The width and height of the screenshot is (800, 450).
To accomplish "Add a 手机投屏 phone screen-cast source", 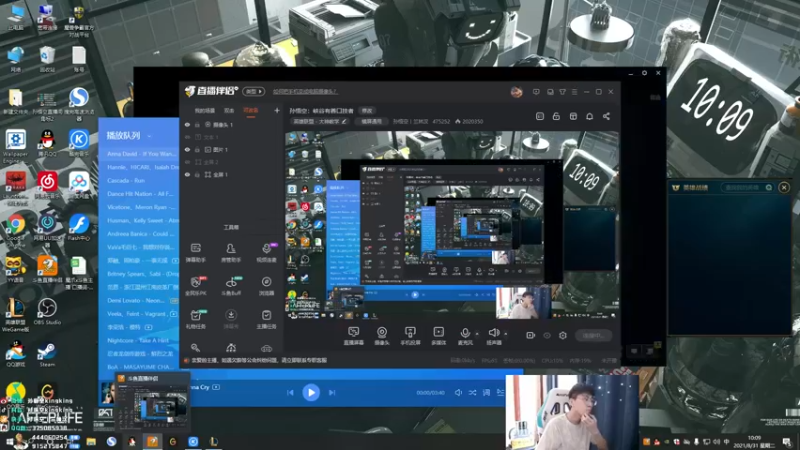I will (x=410, y=336).
